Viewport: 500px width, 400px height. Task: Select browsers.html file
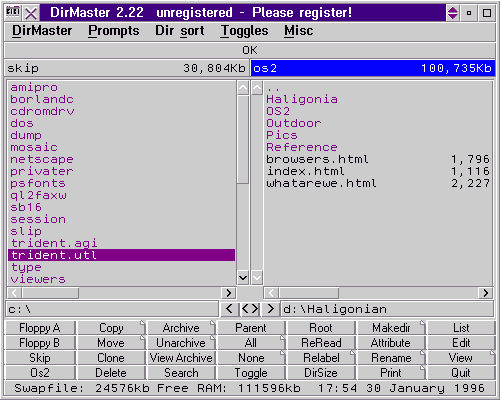(x=378, y=159)
